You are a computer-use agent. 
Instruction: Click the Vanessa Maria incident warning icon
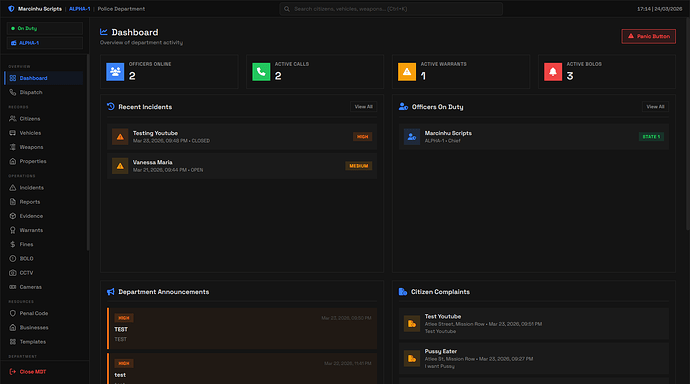pyautogui.click(x=120, y=166)
